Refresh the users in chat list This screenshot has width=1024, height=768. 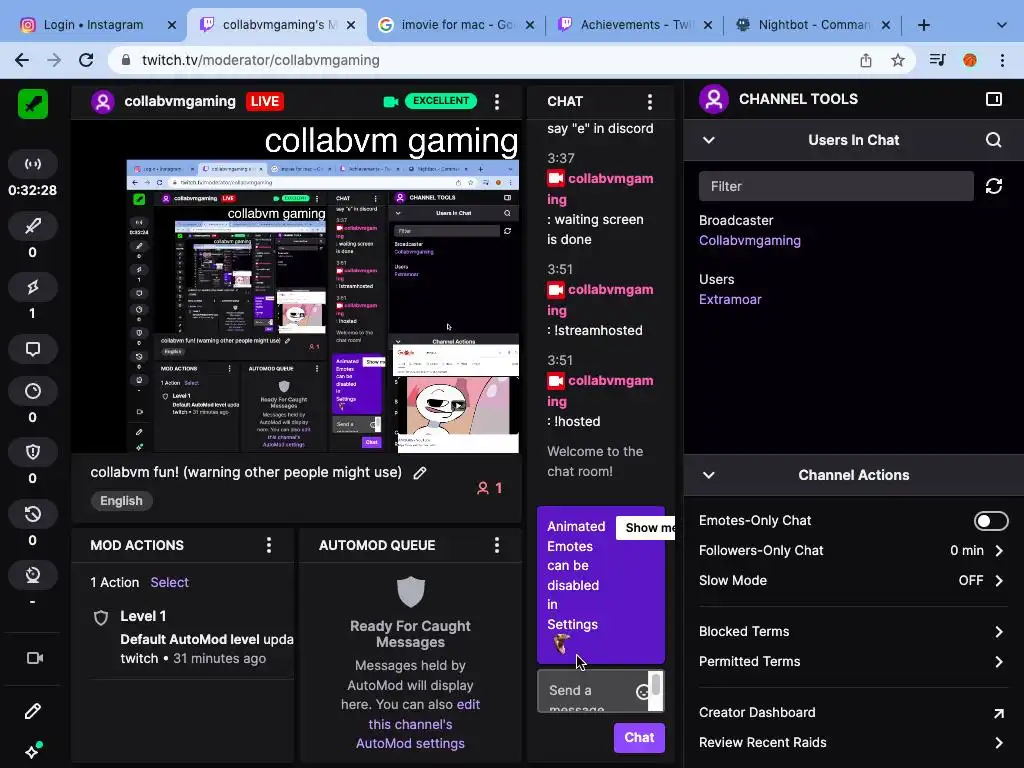click(993, 186)
